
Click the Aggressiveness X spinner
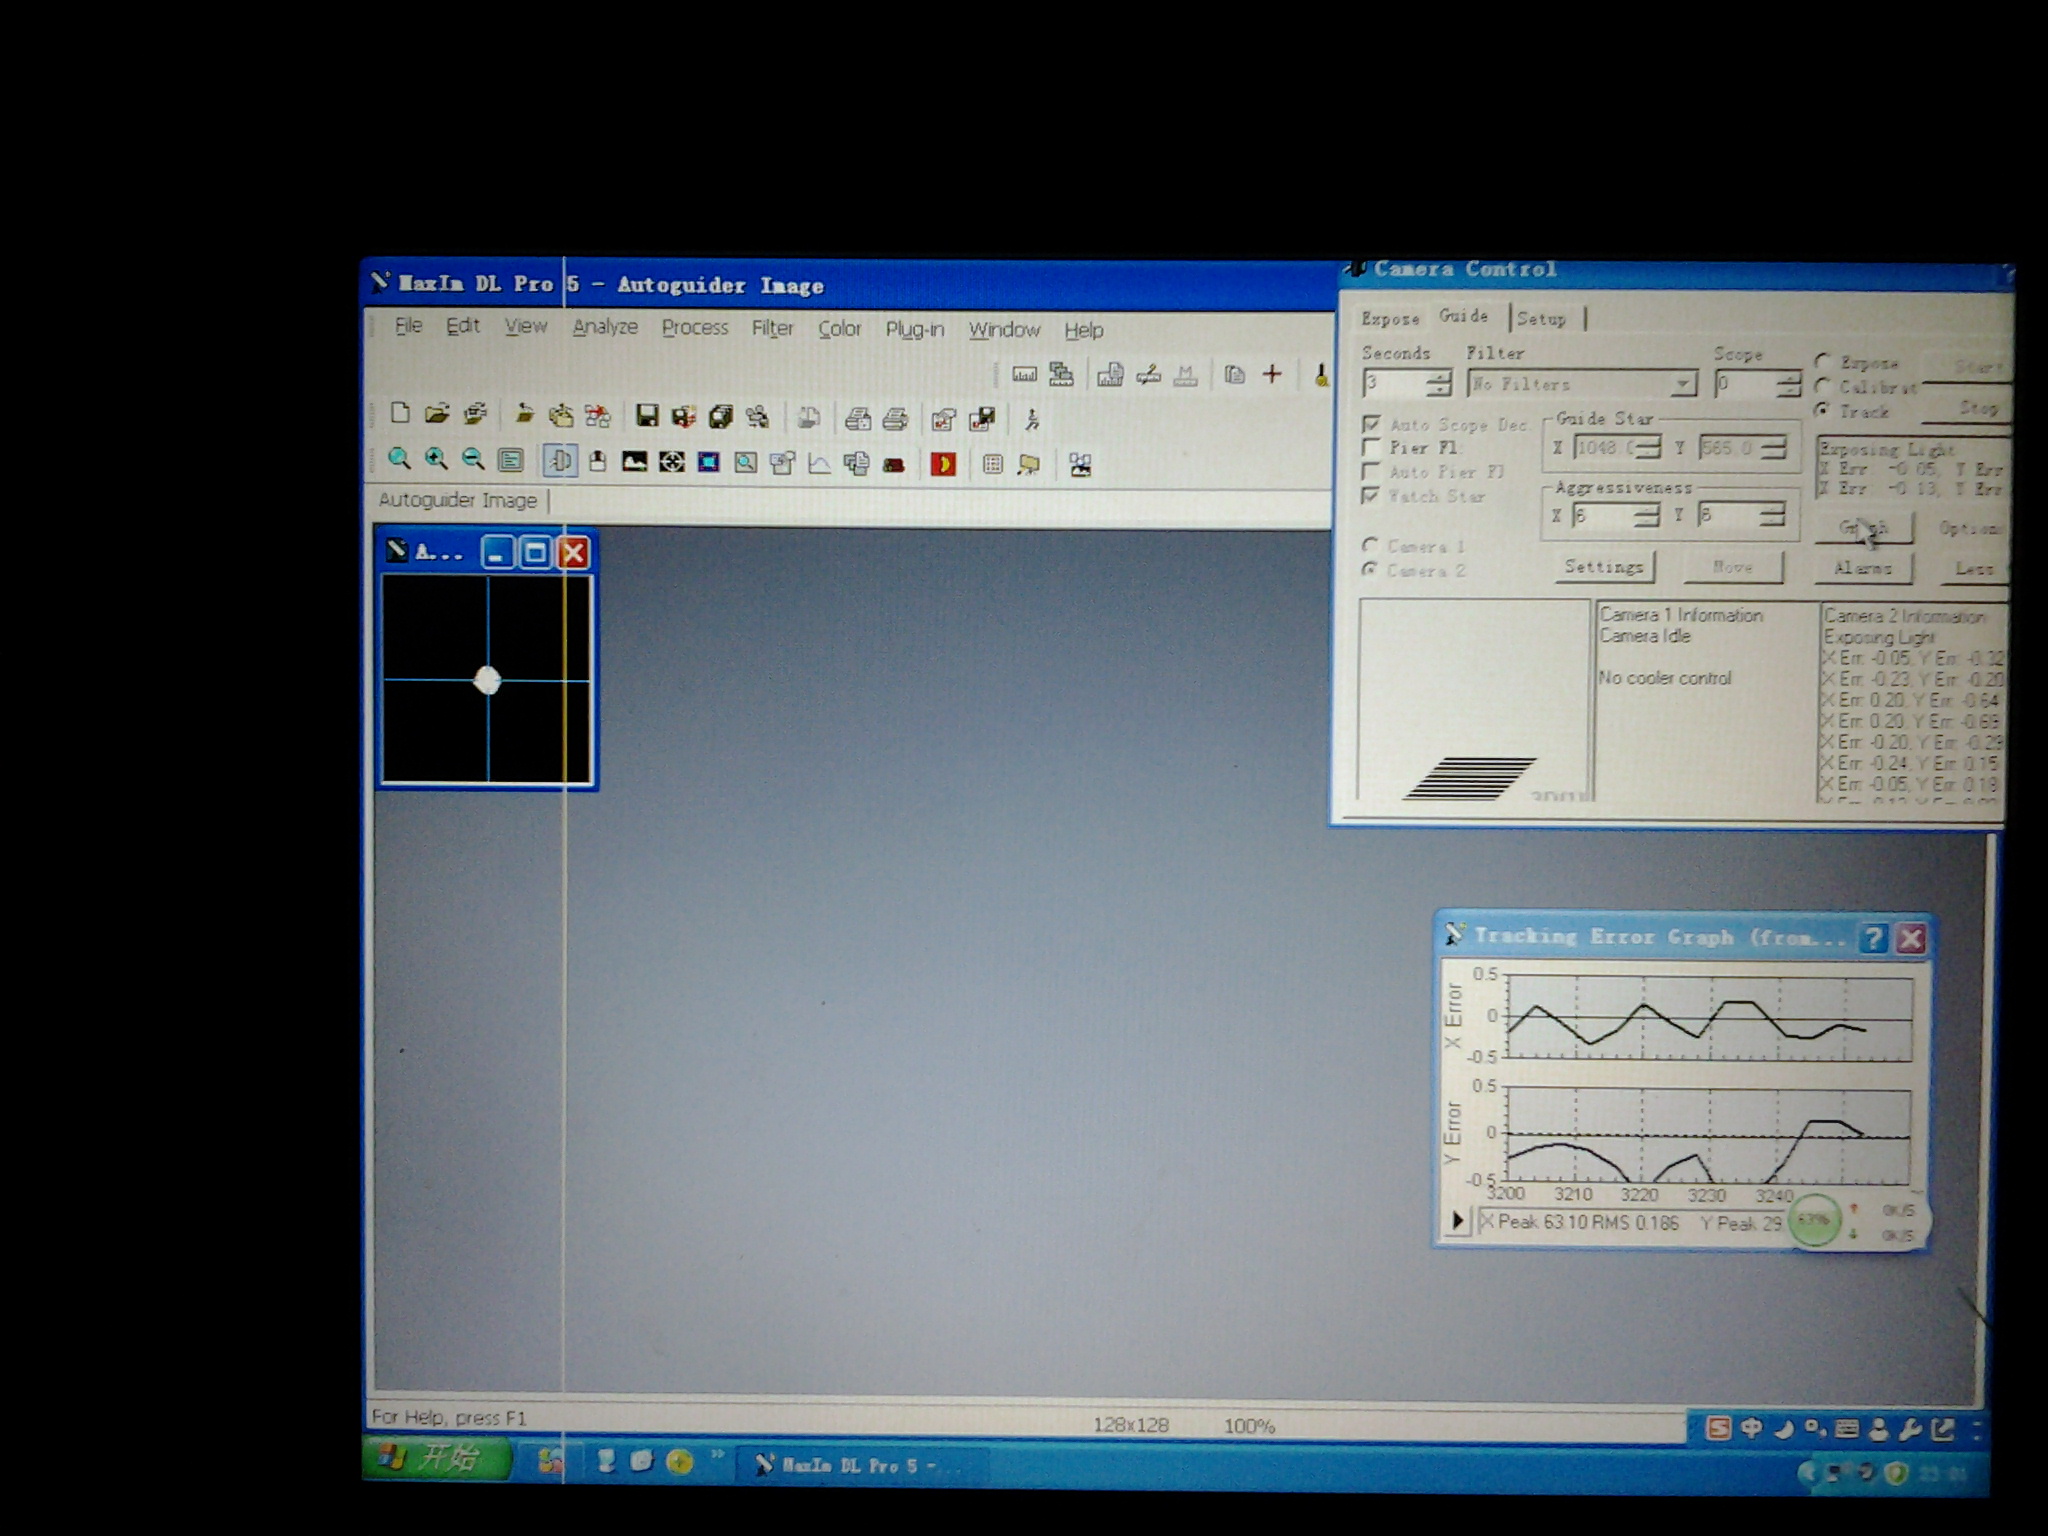[1646, 515]
